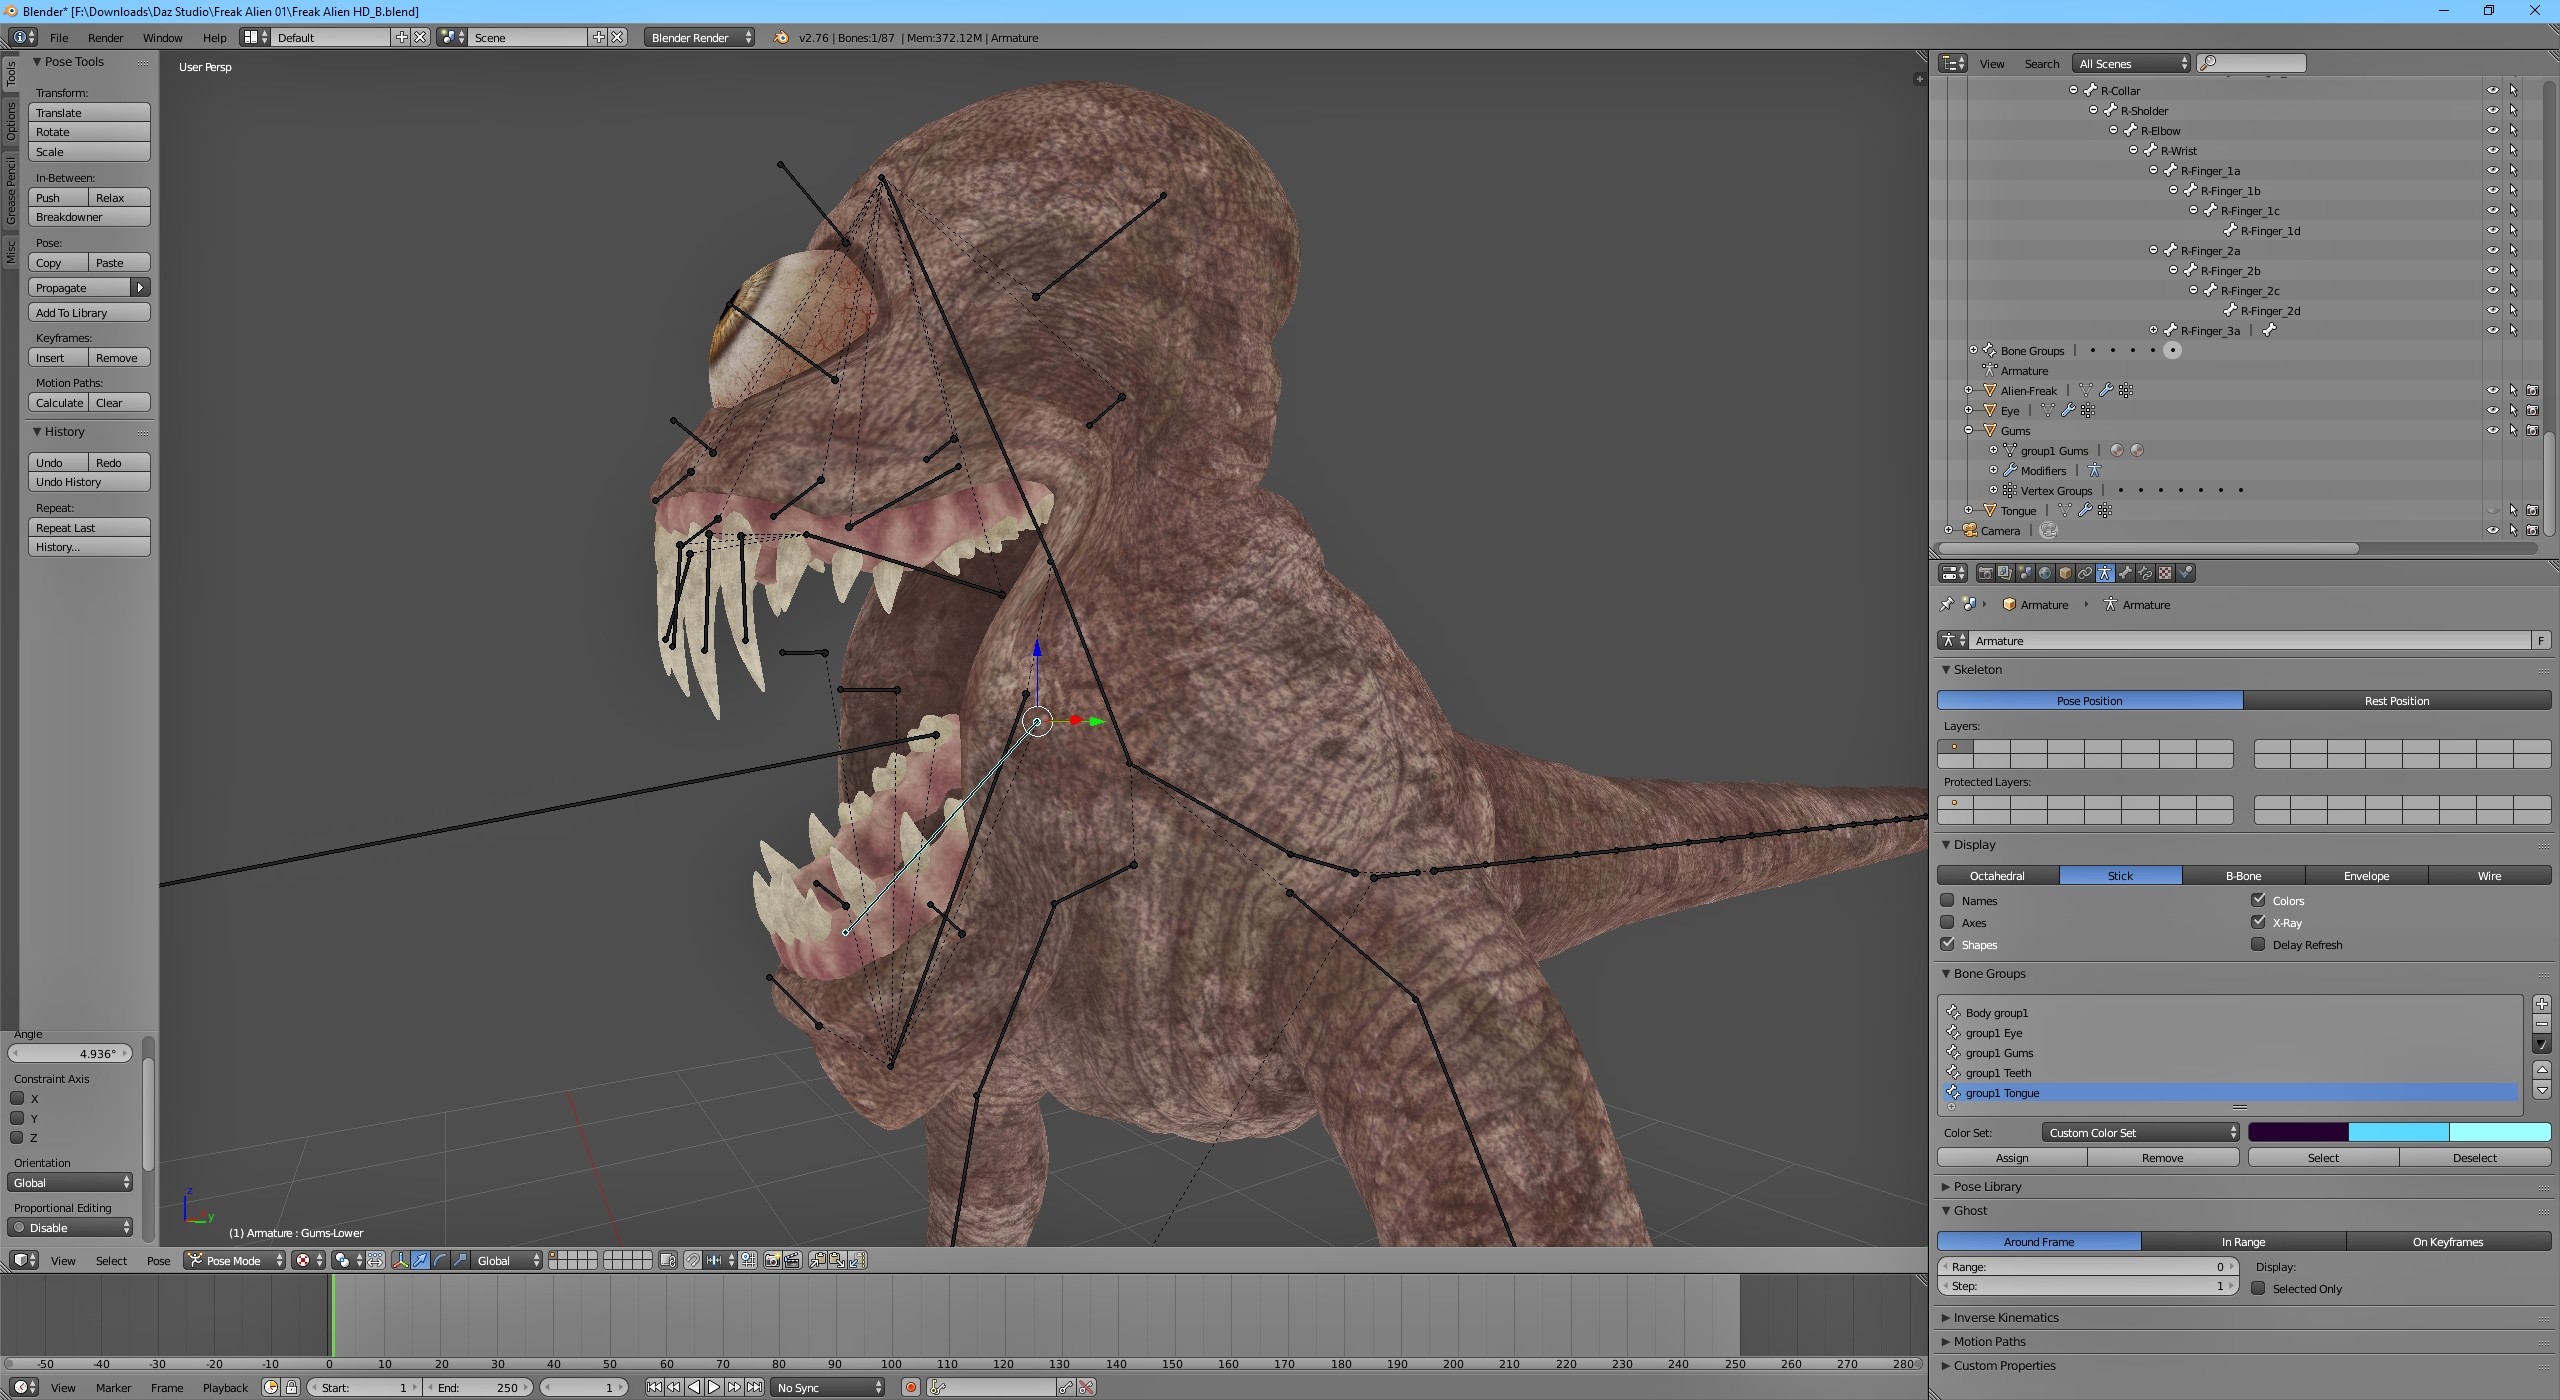Toggle the Names display checkbox
This screenshot has height=1400, width=2560.
(x=1947, y=900)
